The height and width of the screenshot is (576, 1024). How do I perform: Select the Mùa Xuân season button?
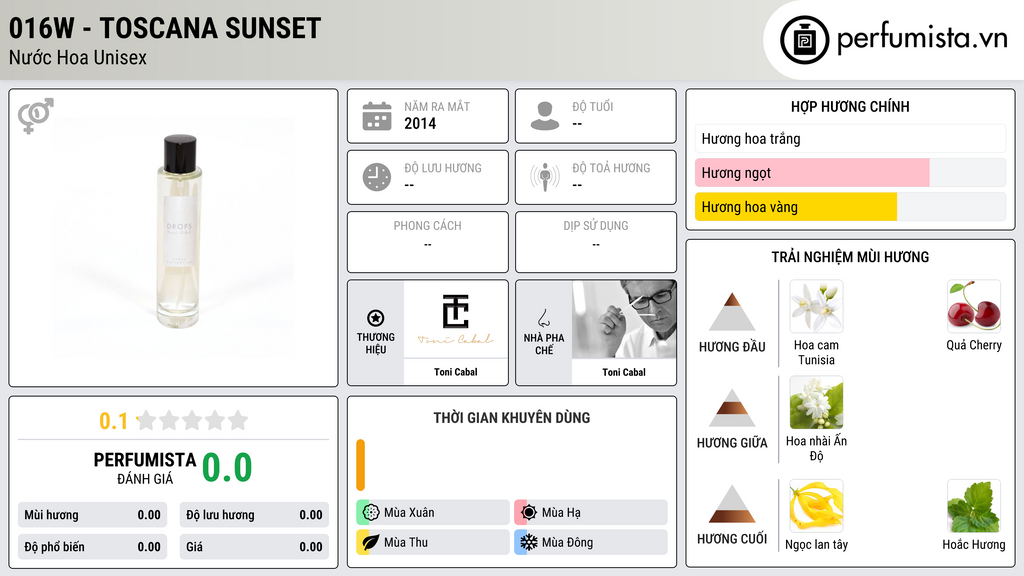coord(433,512)
